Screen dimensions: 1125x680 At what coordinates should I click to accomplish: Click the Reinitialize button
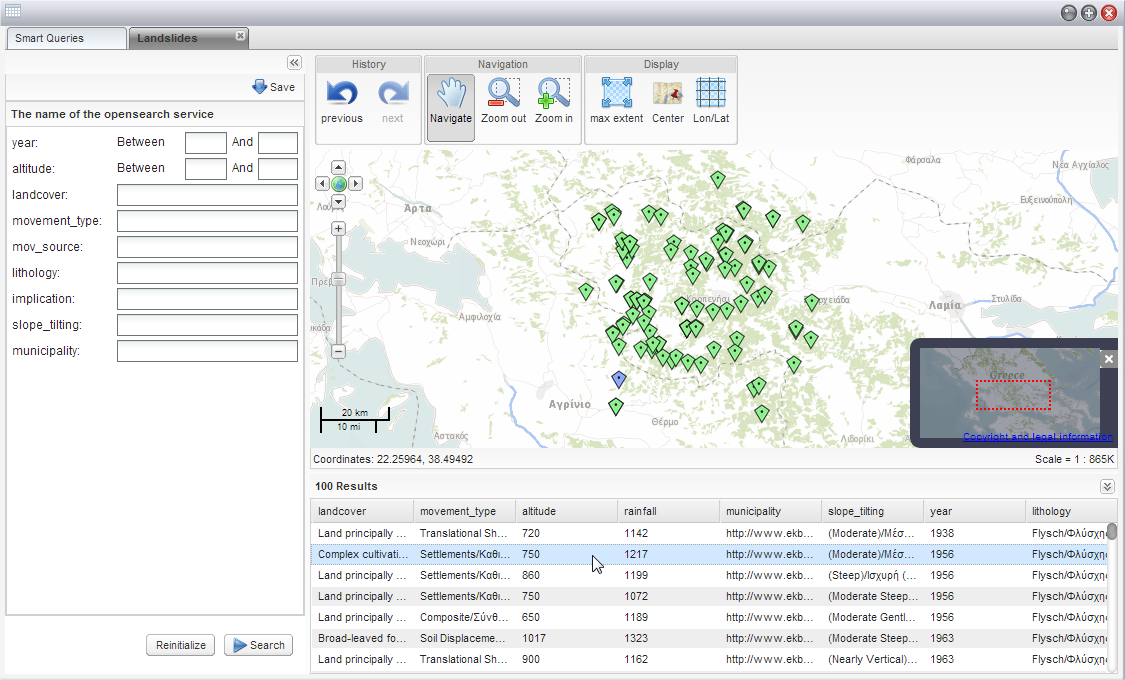(181, 645)
